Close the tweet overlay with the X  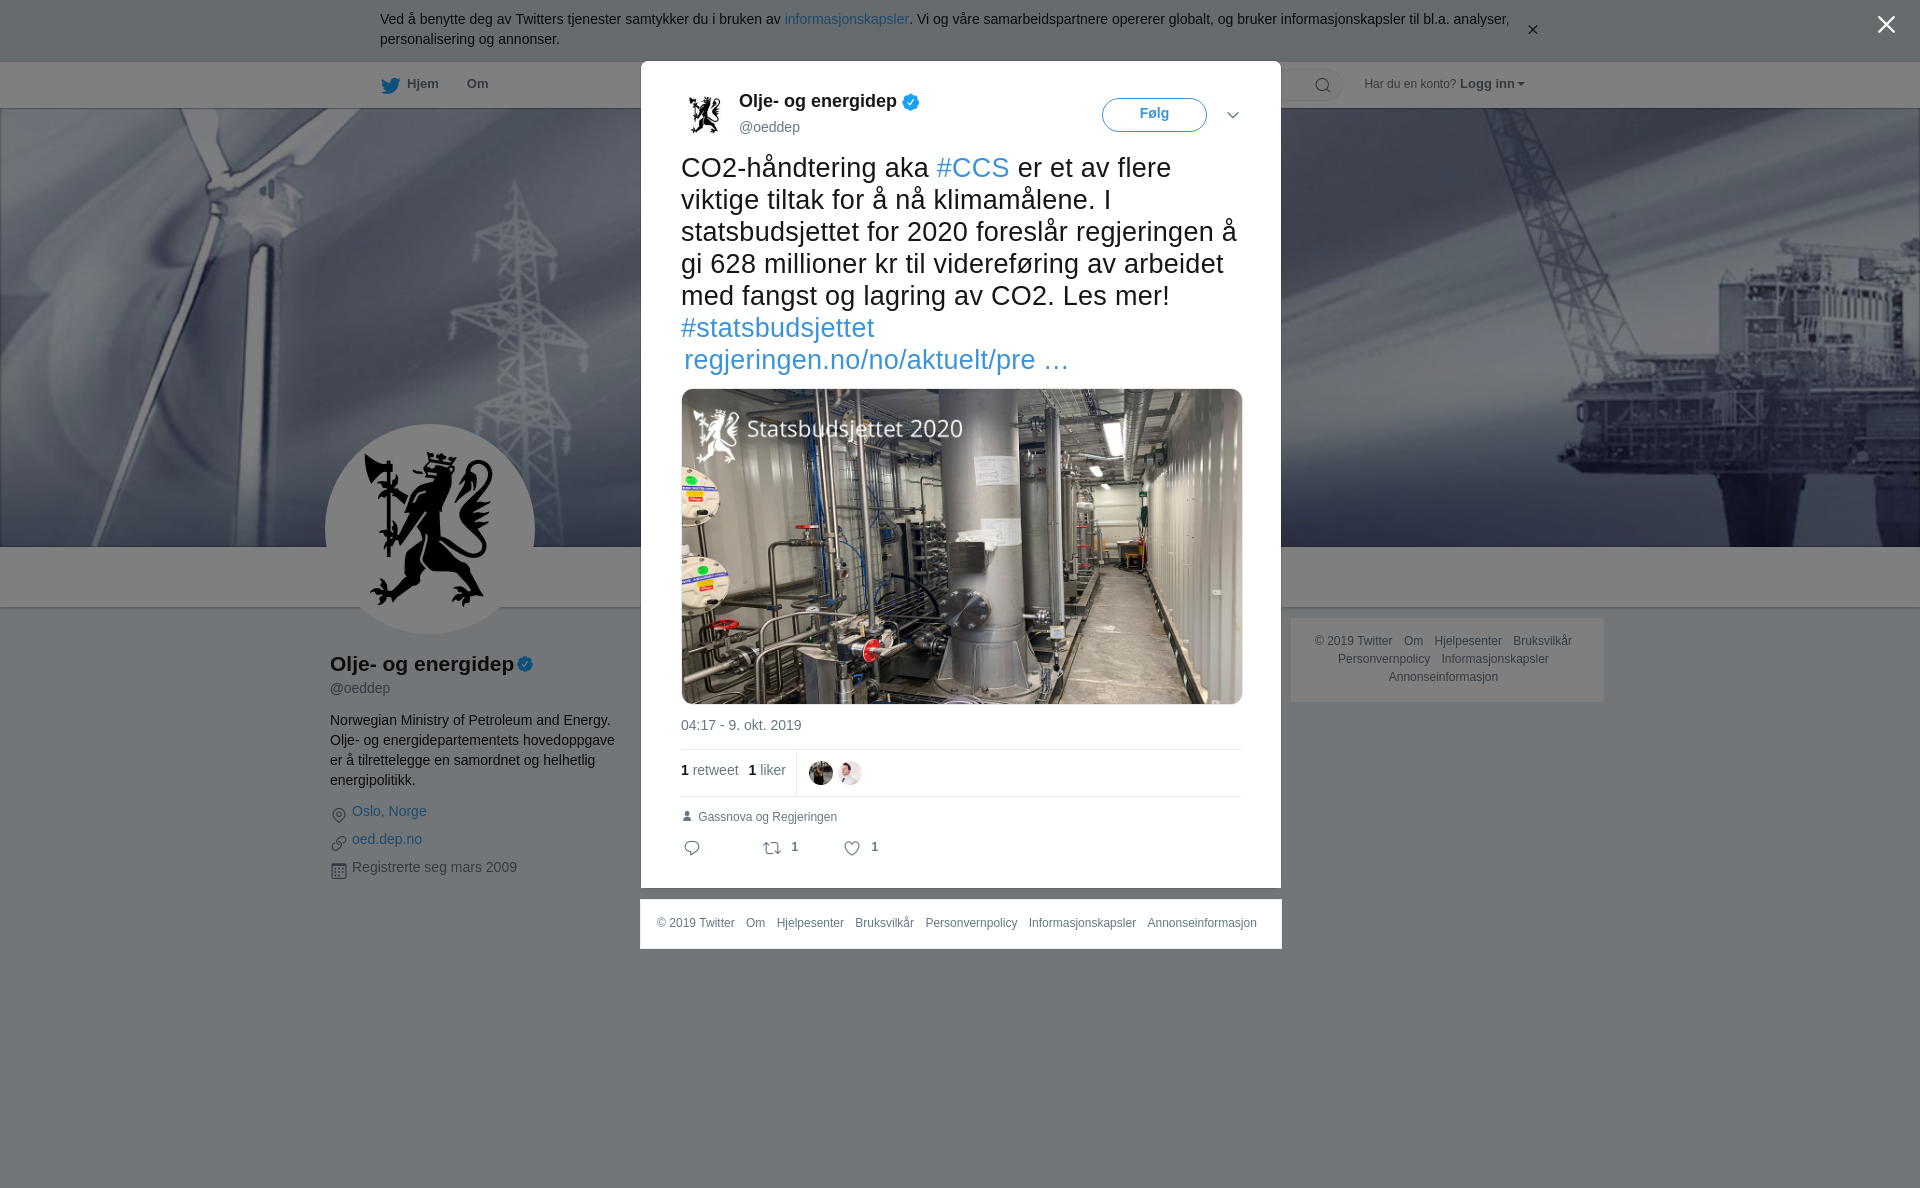1886,25
